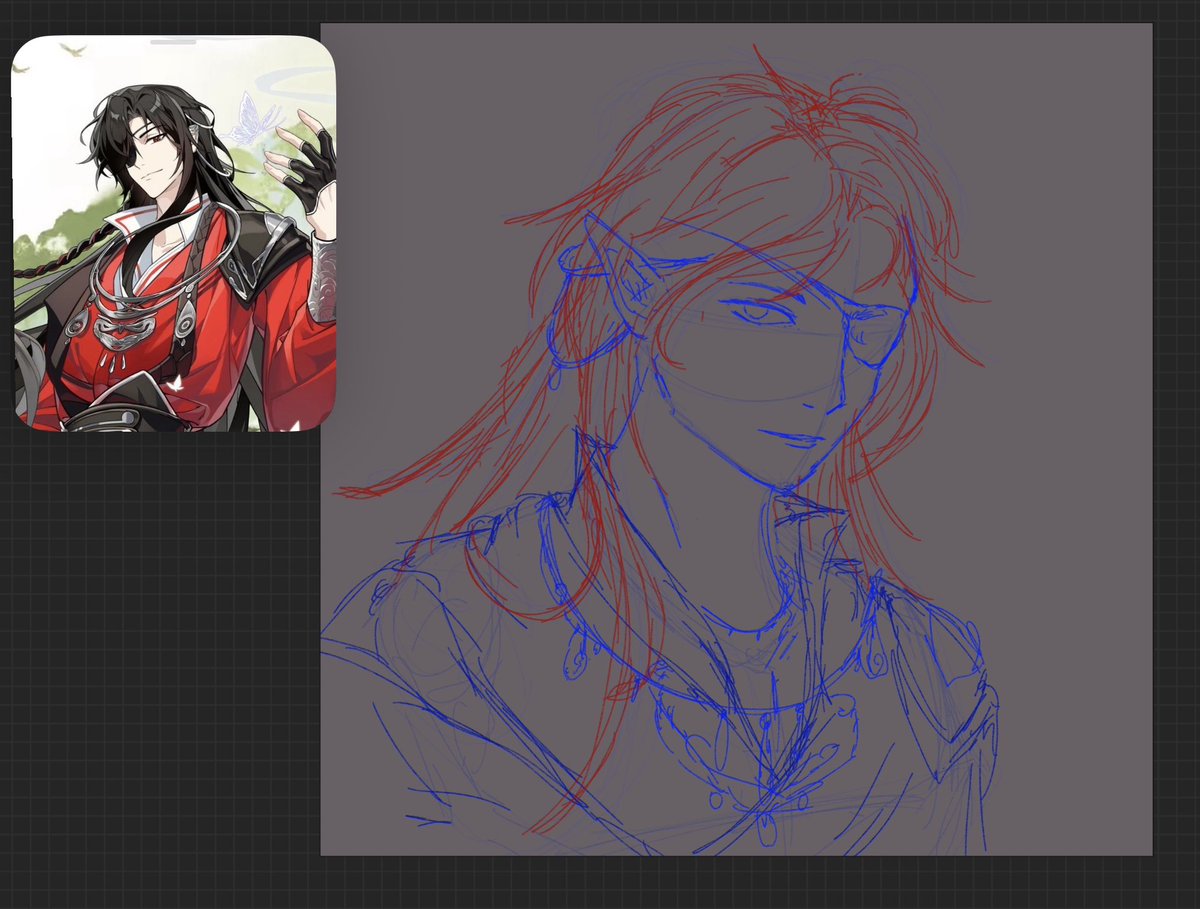Click the sketch drawing canvas
This screenshot has width=1200, height=909.
click(x=736, y=439)
